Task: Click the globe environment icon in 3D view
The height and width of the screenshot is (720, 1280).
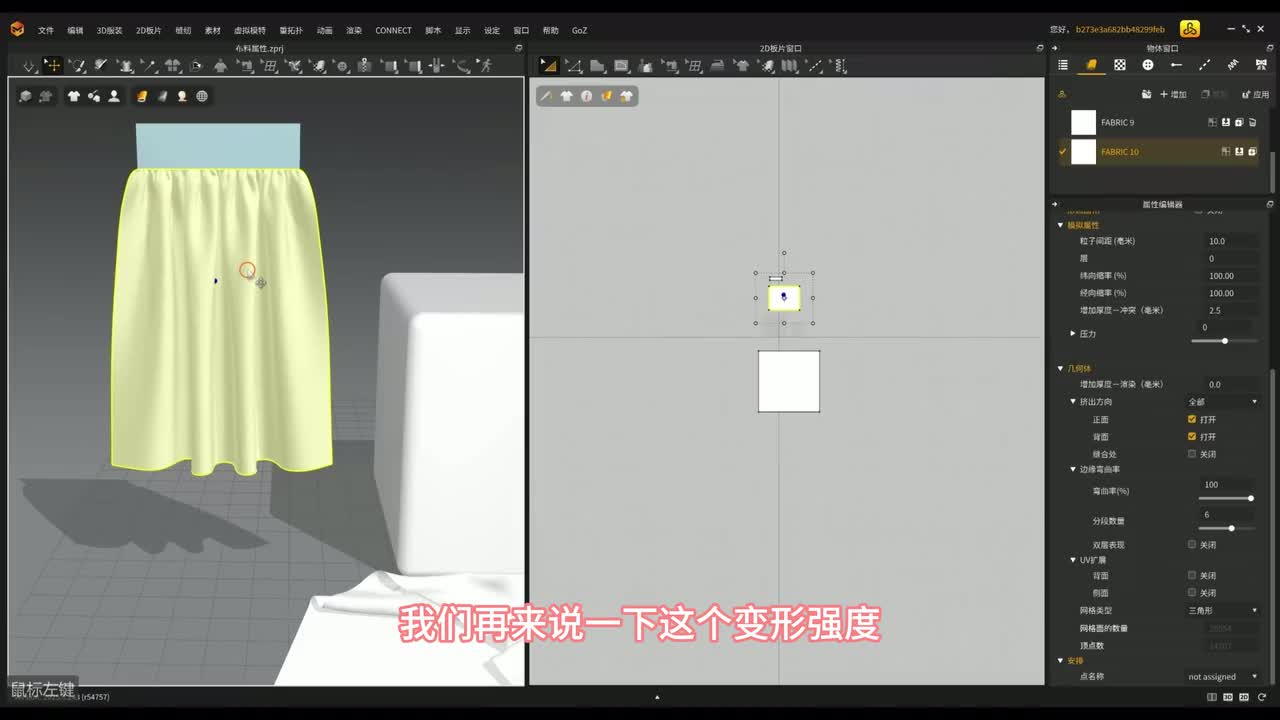Action: pos(202,96)
